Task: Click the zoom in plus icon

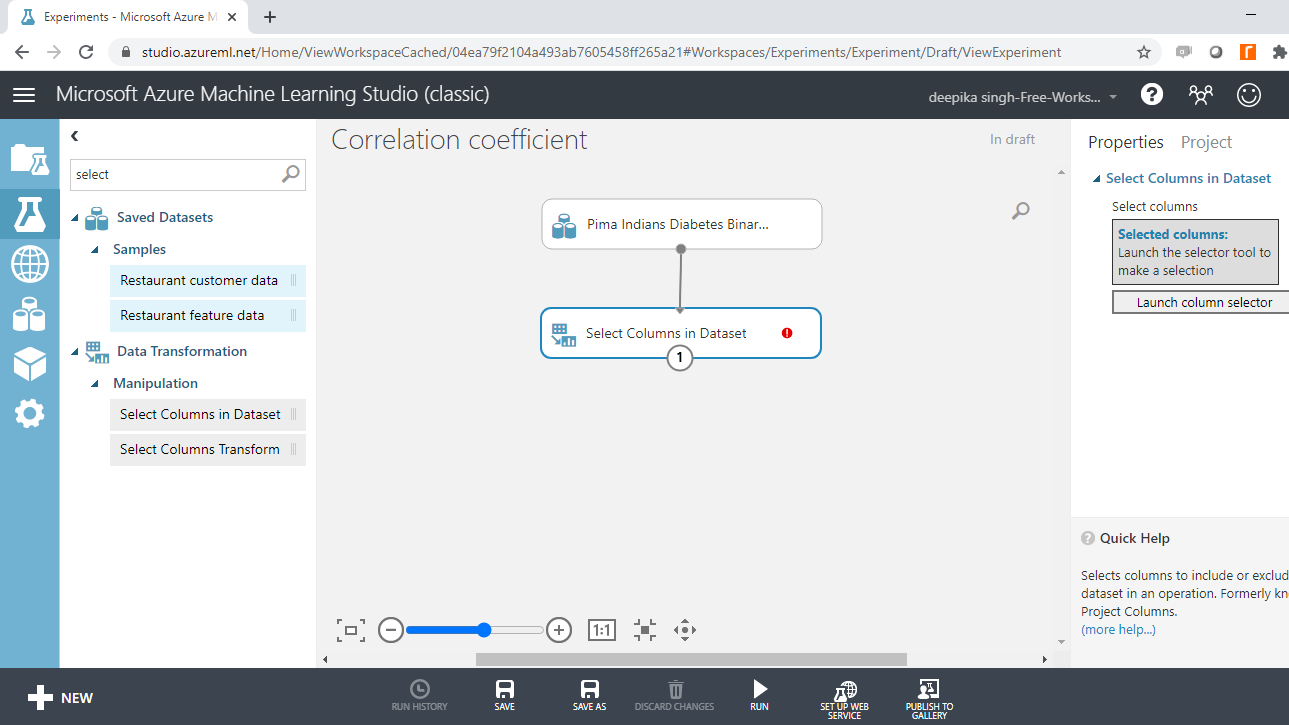Action: 560,630
